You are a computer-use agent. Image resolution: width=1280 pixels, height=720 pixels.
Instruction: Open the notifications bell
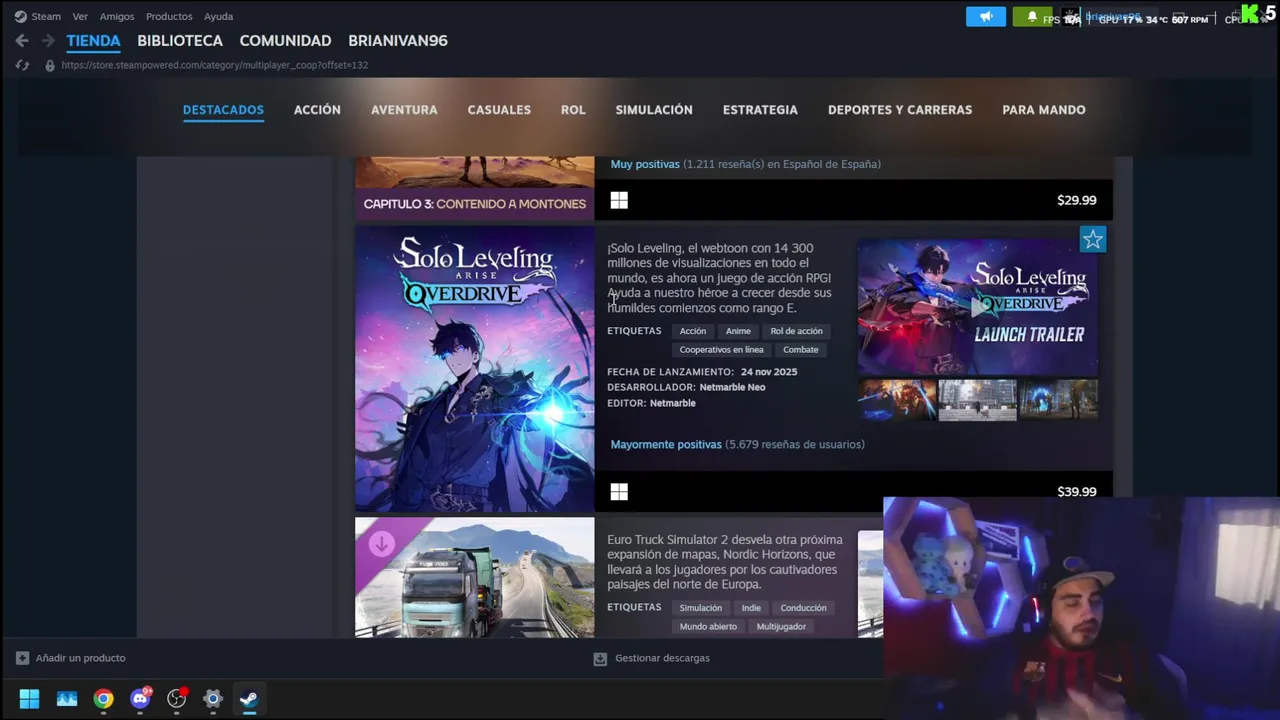pyautogui.click(x=1032, y=17)
